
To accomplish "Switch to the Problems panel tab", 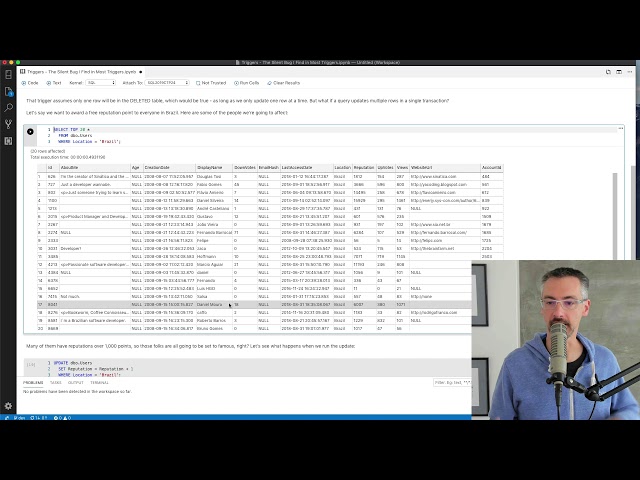I will click(x=33, y=383).
